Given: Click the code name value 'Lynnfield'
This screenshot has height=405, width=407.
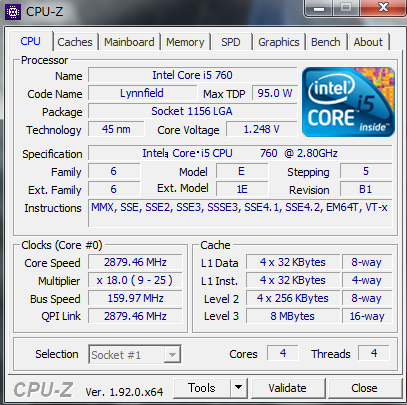Looking at the screenshot, I should pos(142,93).
